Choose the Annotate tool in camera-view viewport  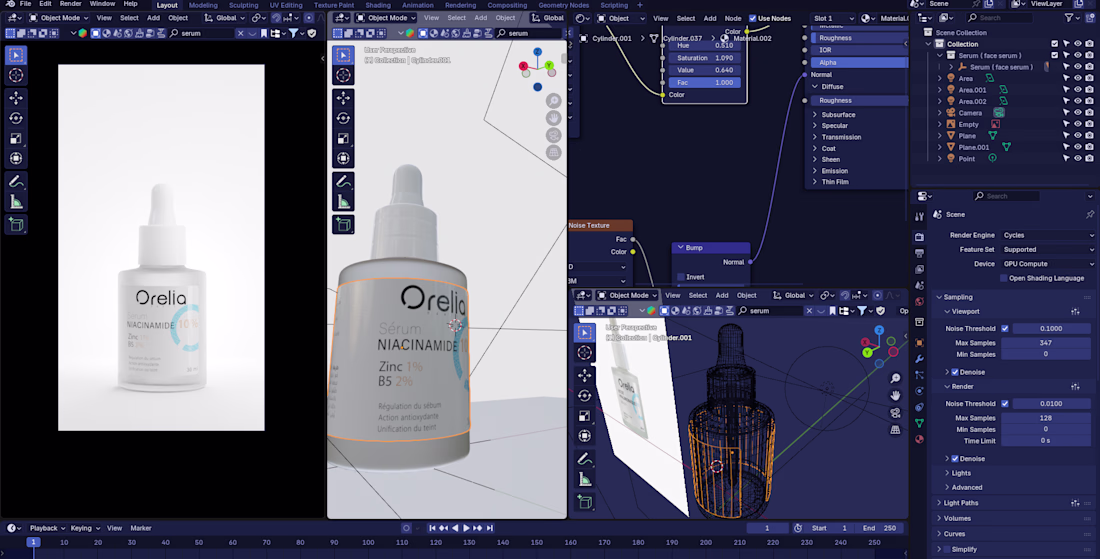16,182
